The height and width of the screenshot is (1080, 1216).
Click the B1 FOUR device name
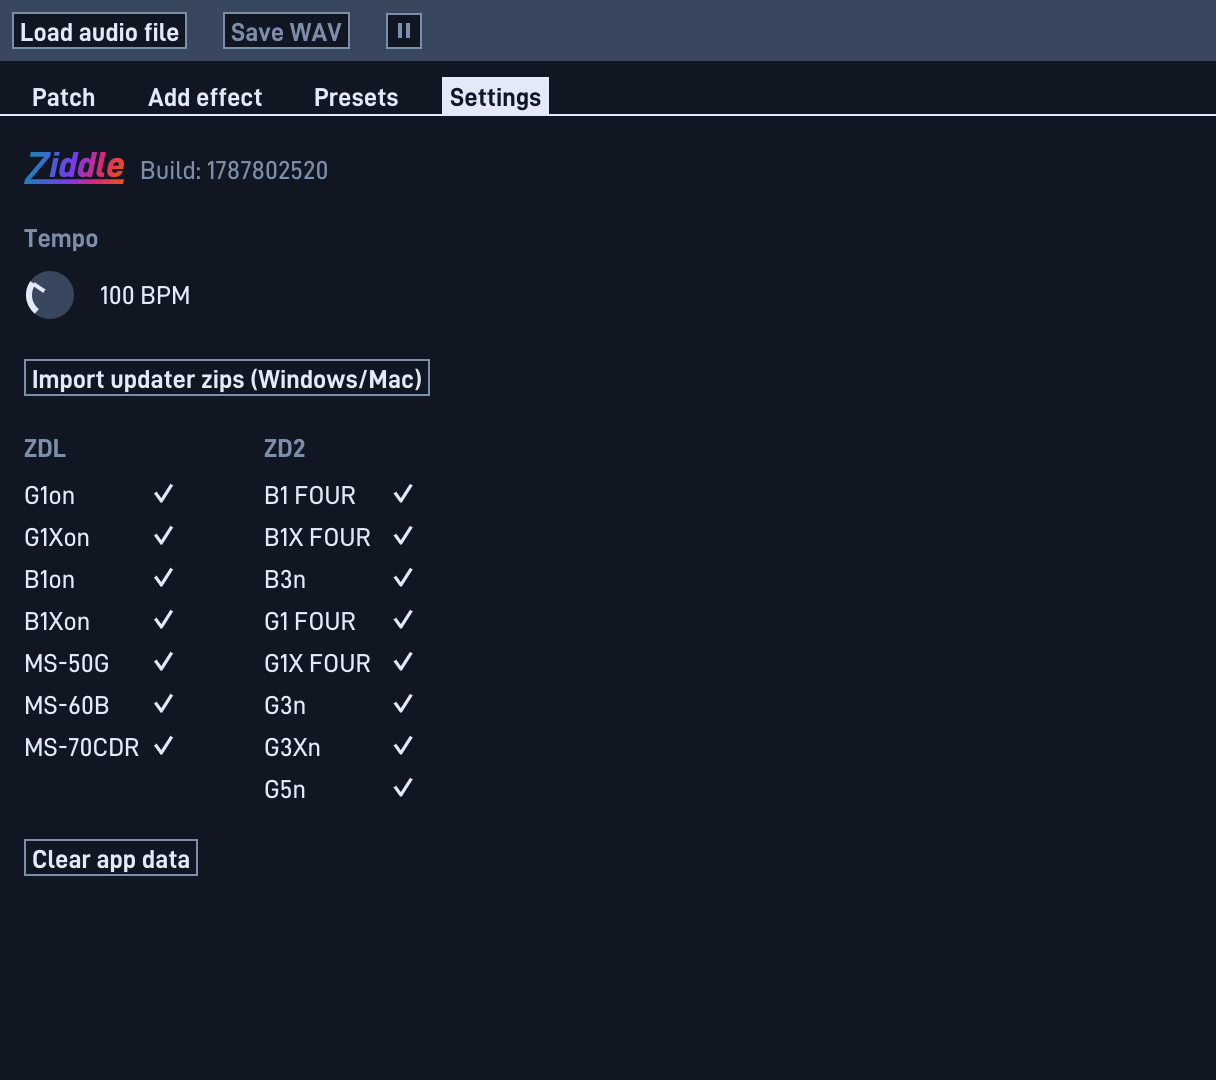(310, 495)
